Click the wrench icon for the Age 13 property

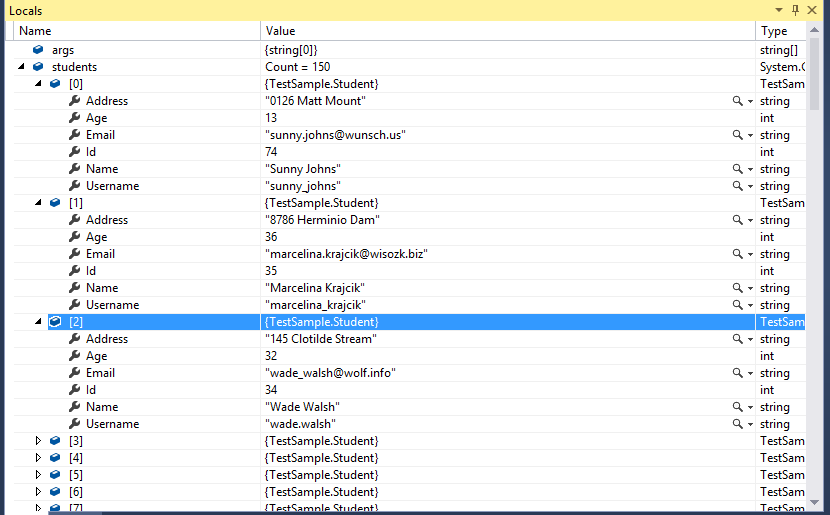coord(74,118)
